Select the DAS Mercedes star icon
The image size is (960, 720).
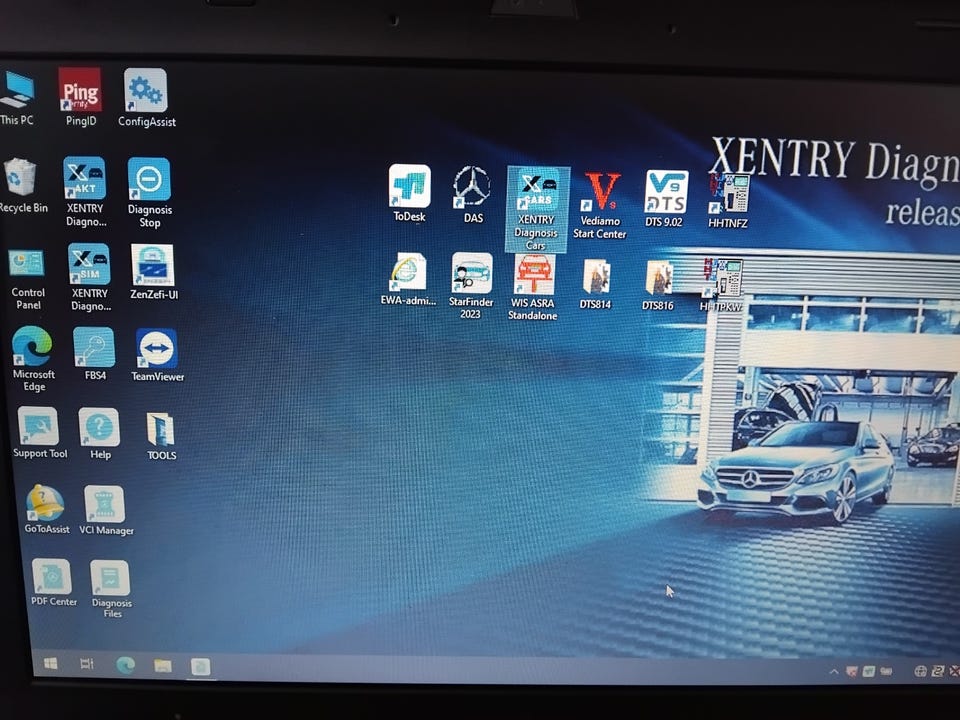(x=472, y=194)
